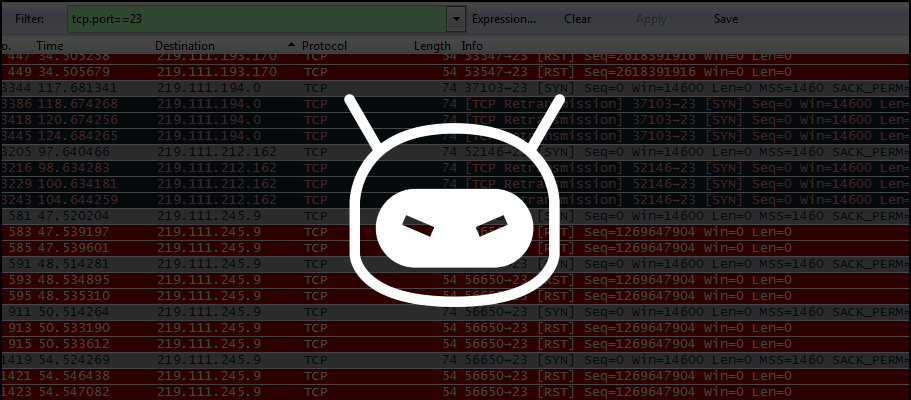The height and width of the screenshot is (400, 911).
Task: Select packet at time 104.644259
Action: coord(456,200)
